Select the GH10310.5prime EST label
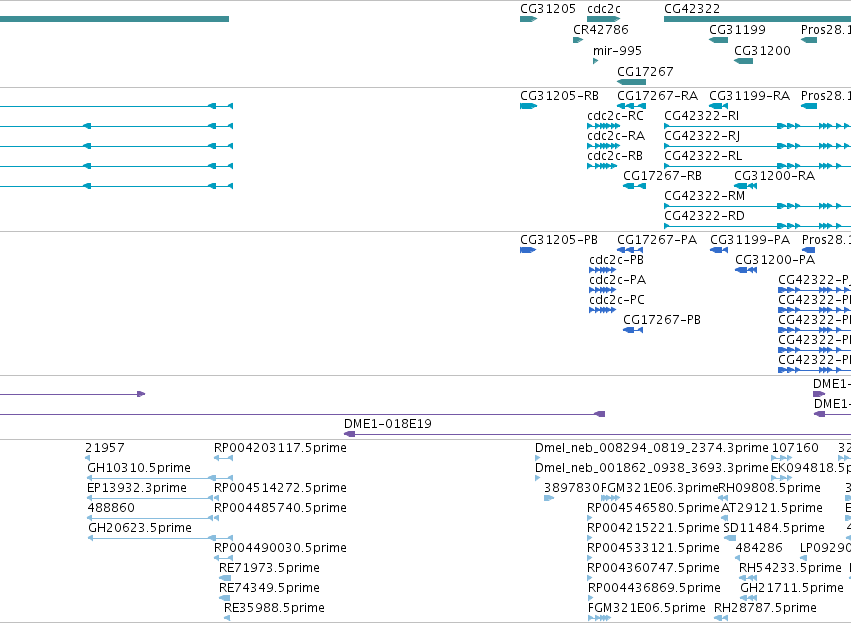Image resolution: width=851 pixels, height=623 pixels. point(139,468)
